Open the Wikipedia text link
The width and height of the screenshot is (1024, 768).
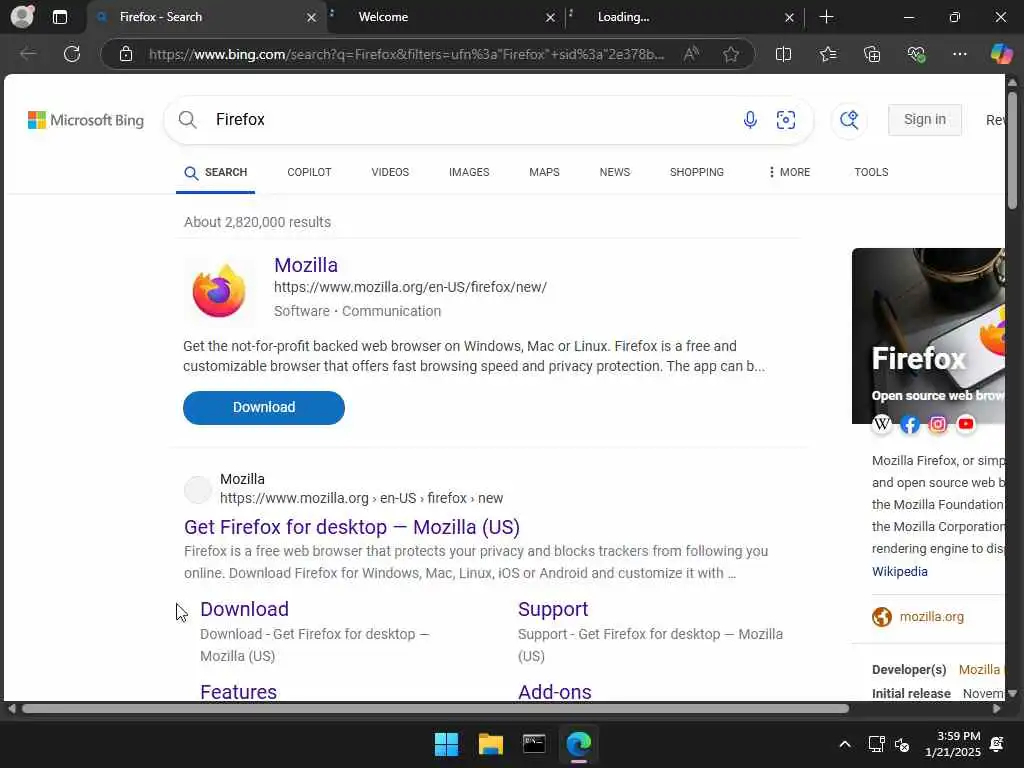(x=899, y=571)
